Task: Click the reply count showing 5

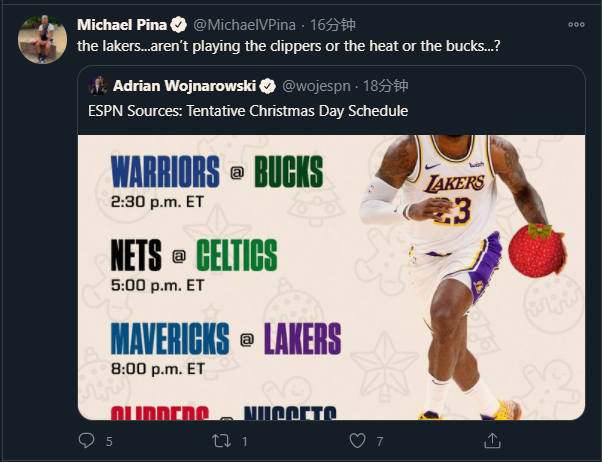Action: tap(109, 441)
